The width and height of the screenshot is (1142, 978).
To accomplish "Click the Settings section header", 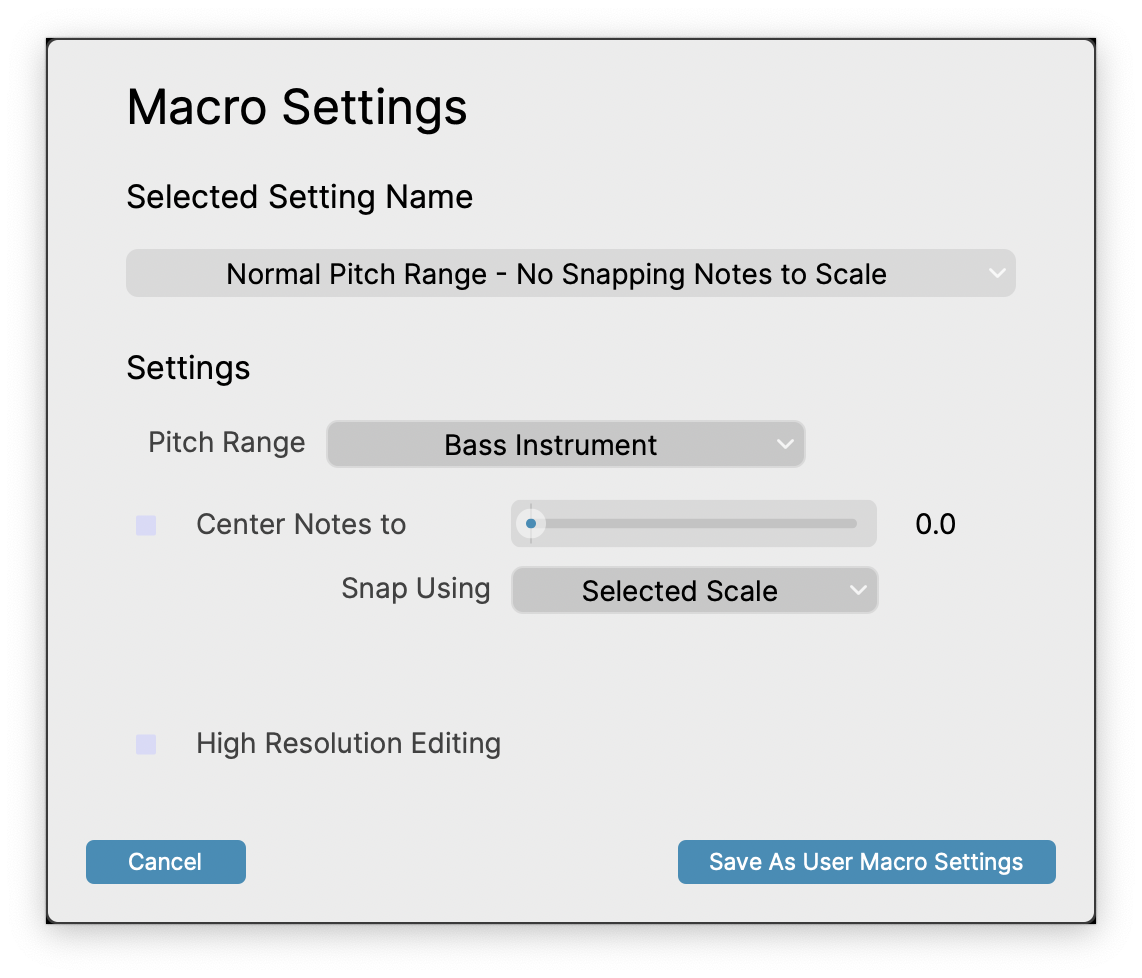I will pos(188,368).
